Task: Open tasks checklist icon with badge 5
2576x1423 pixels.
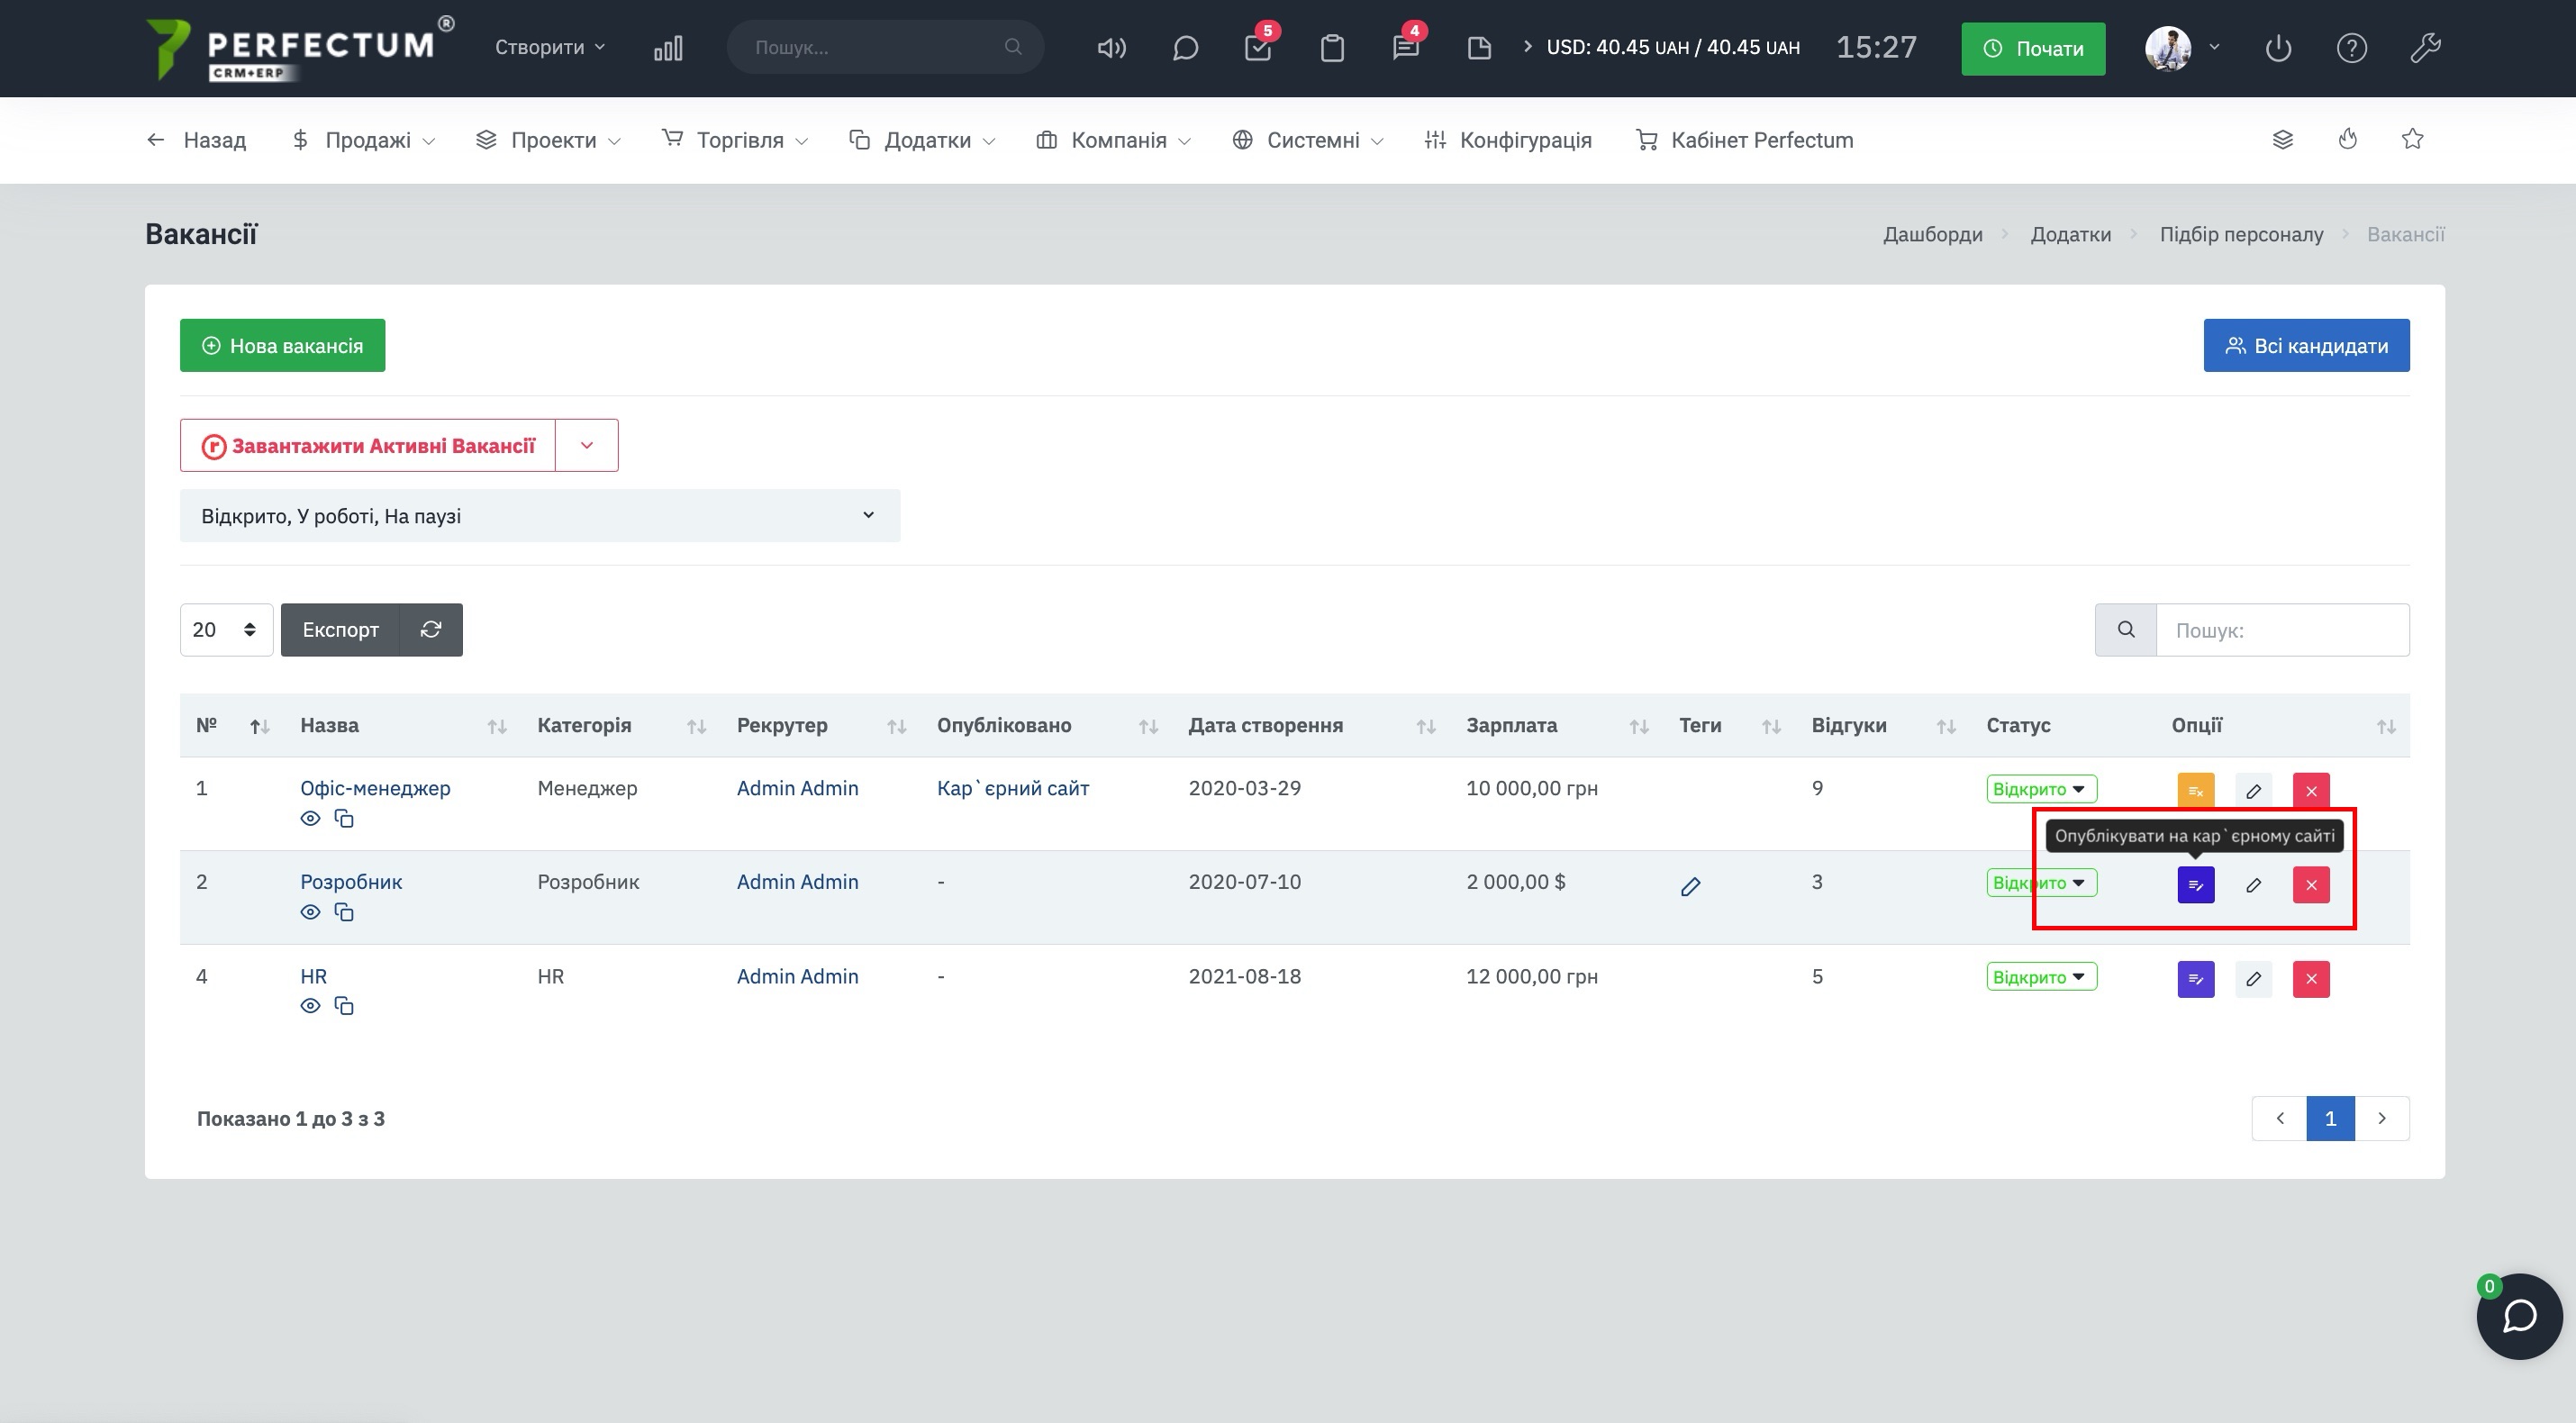Action: click(x=1258, y=48)
